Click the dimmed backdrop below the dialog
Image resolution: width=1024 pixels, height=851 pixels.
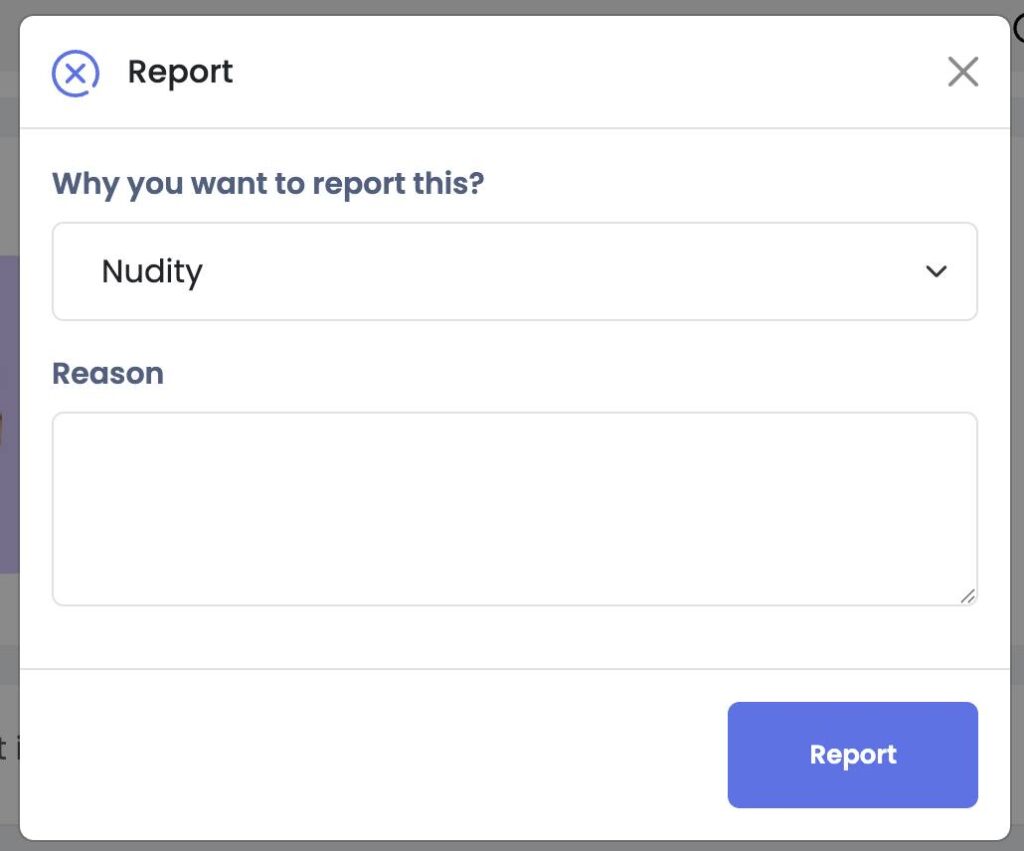(x=512, y=846)
